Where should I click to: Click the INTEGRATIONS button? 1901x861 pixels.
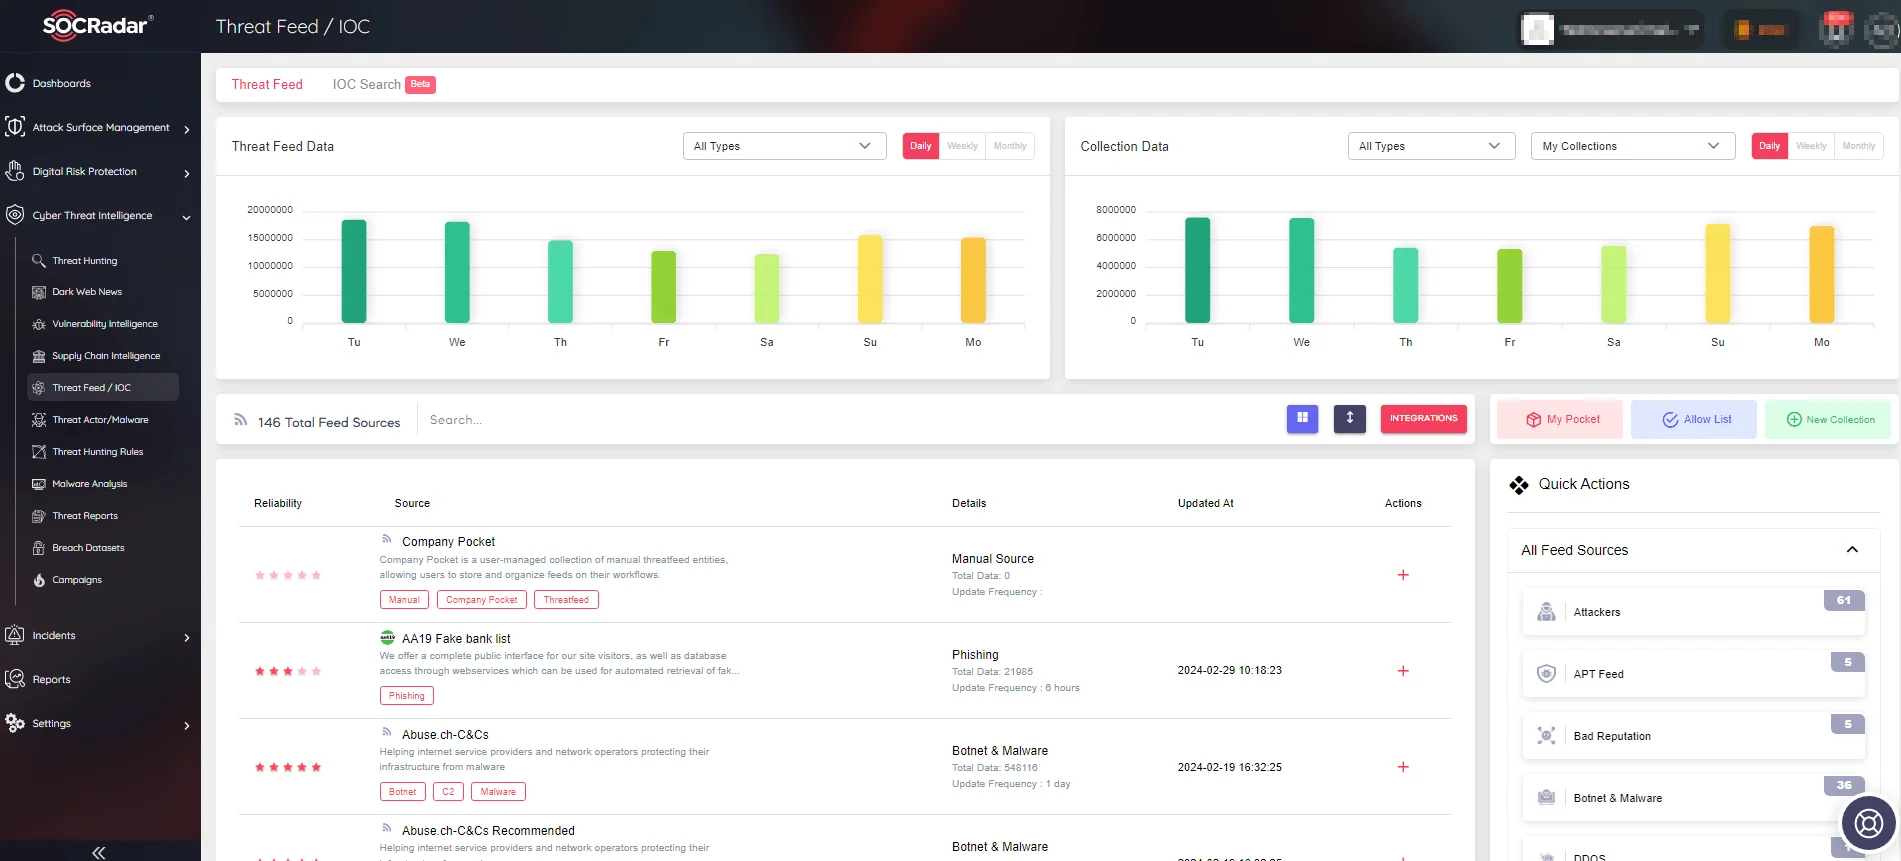tap(1424, 418)
